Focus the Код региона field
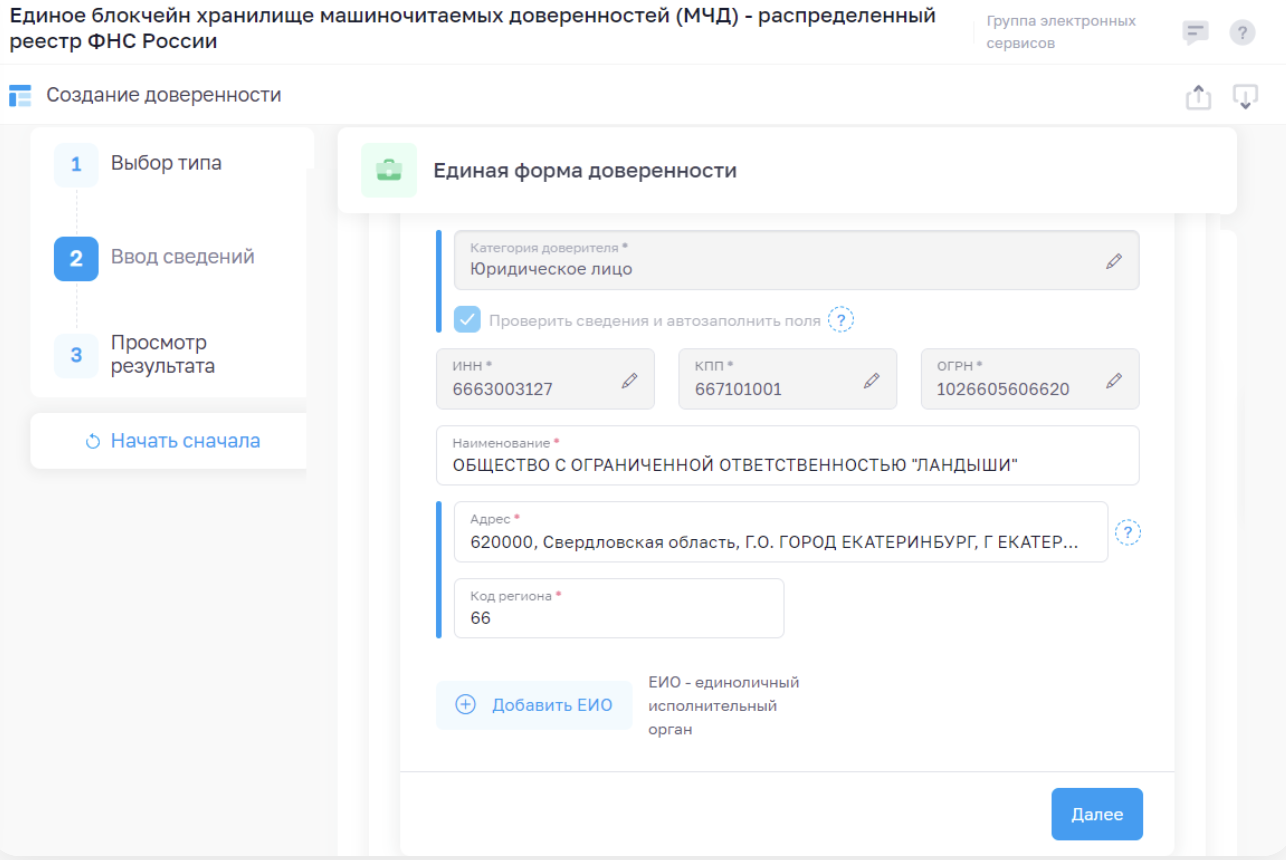The image size is (1286, 860). tap(618, 617)
